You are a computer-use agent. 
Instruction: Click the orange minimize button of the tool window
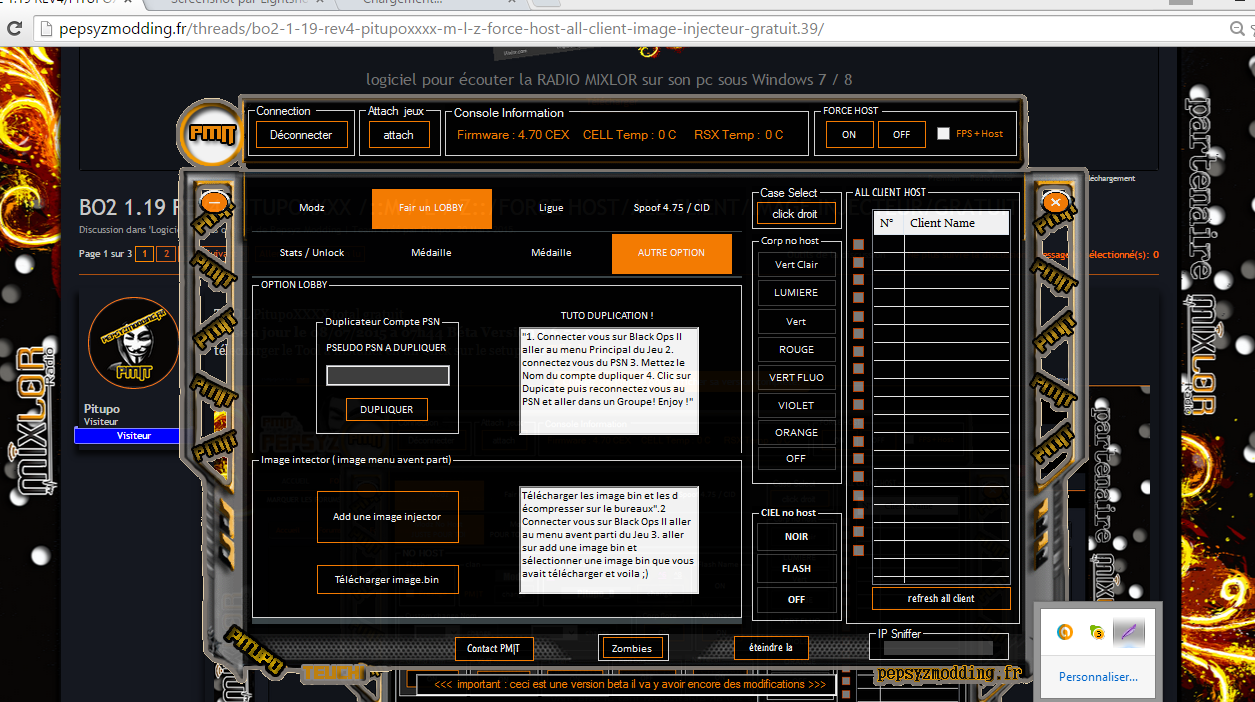tap(215, 202)
